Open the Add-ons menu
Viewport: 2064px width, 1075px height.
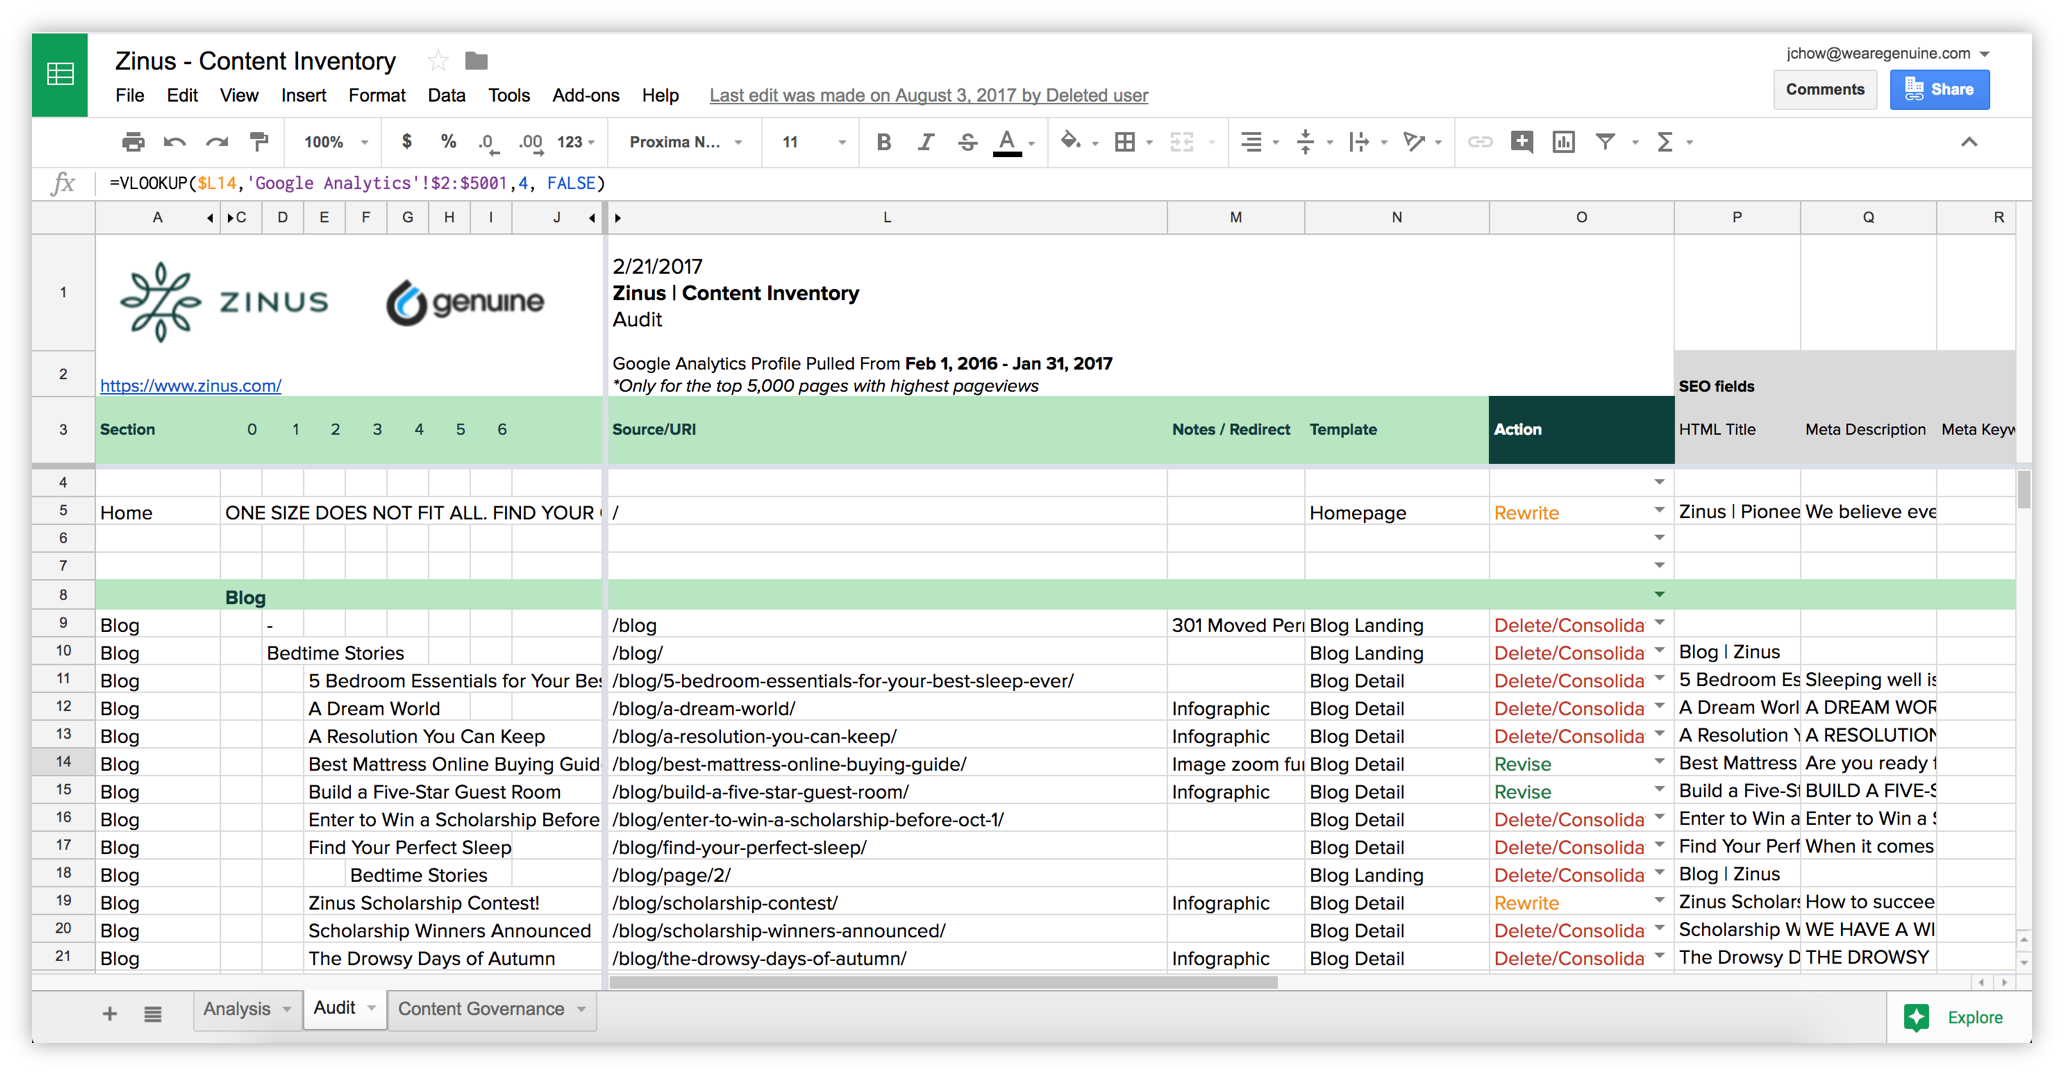click(585, 96)
